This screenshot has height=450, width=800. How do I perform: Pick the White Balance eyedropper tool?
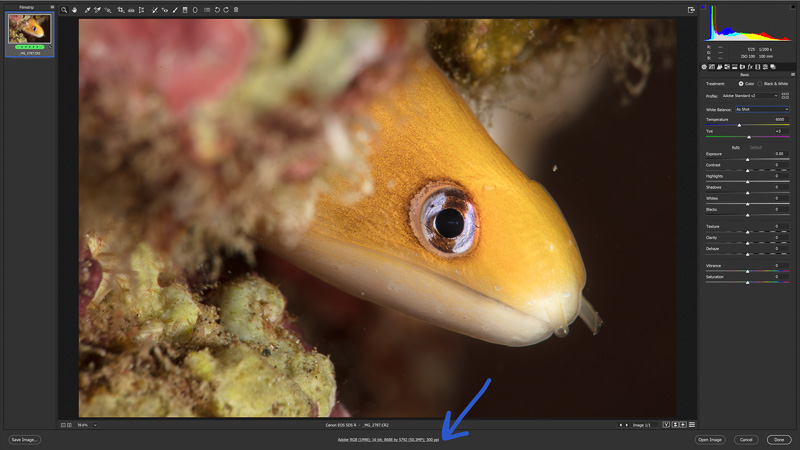tap(87, 10)
